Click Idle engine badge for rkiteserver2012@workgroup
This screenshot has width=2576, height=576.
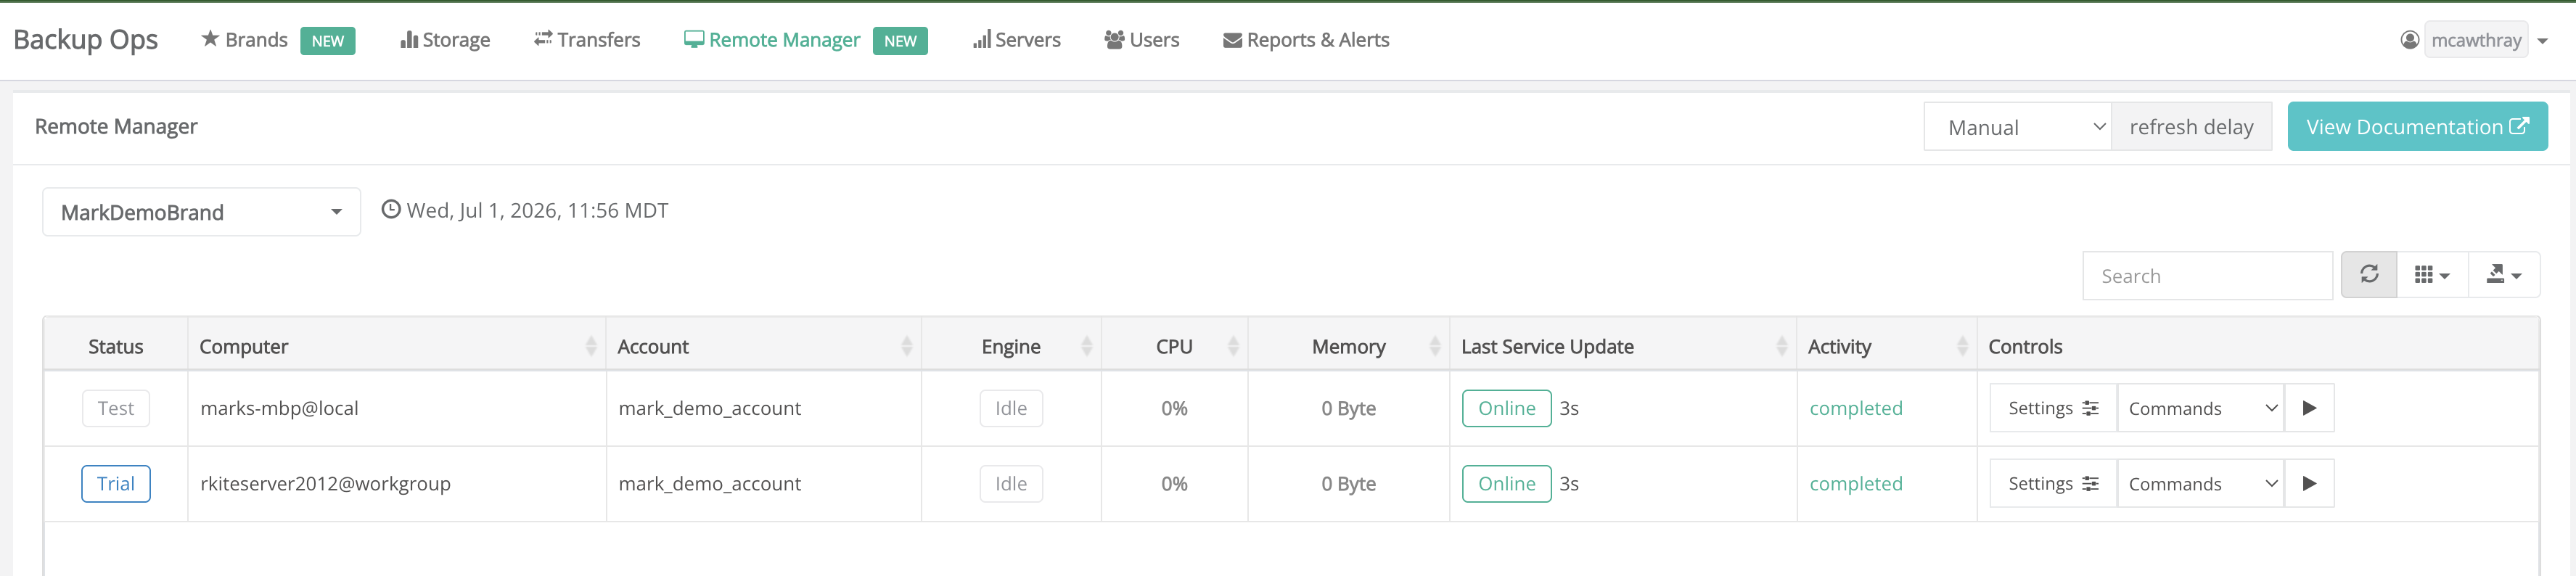[1011, 484]
